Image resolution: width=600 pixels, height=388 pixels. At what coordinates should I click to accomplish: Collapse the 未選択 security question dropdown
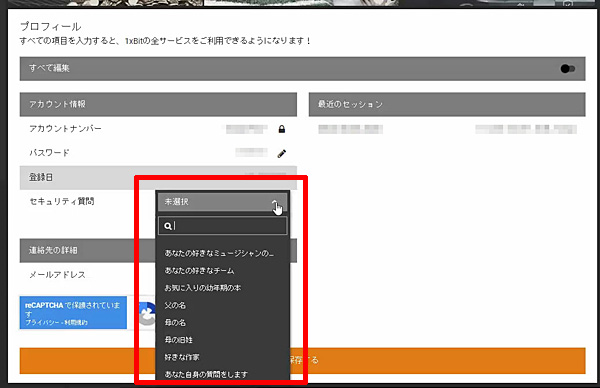coord(222,202)
